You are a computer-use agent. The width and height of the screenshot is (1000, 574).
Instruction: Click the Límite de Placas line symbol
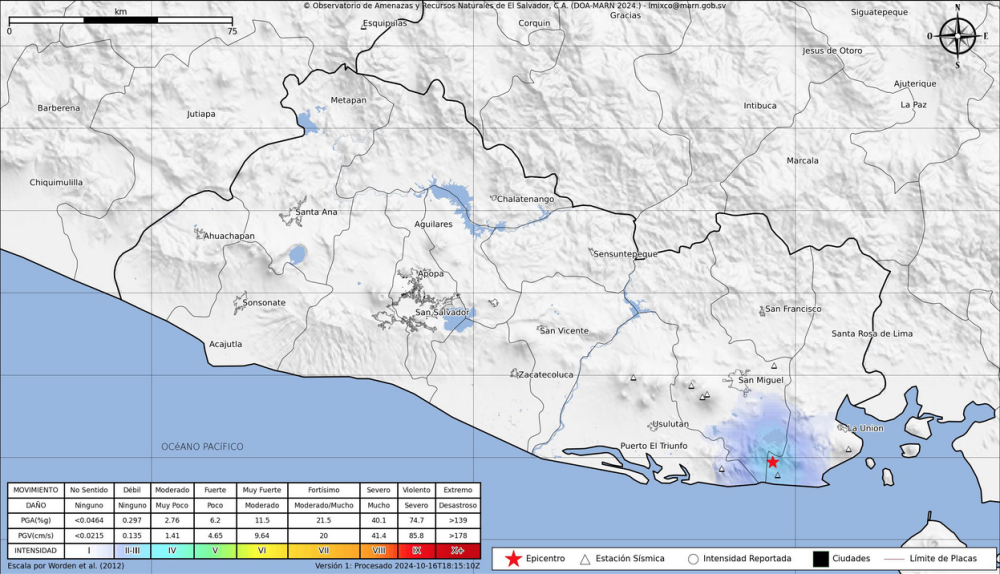tap(894, 559)
